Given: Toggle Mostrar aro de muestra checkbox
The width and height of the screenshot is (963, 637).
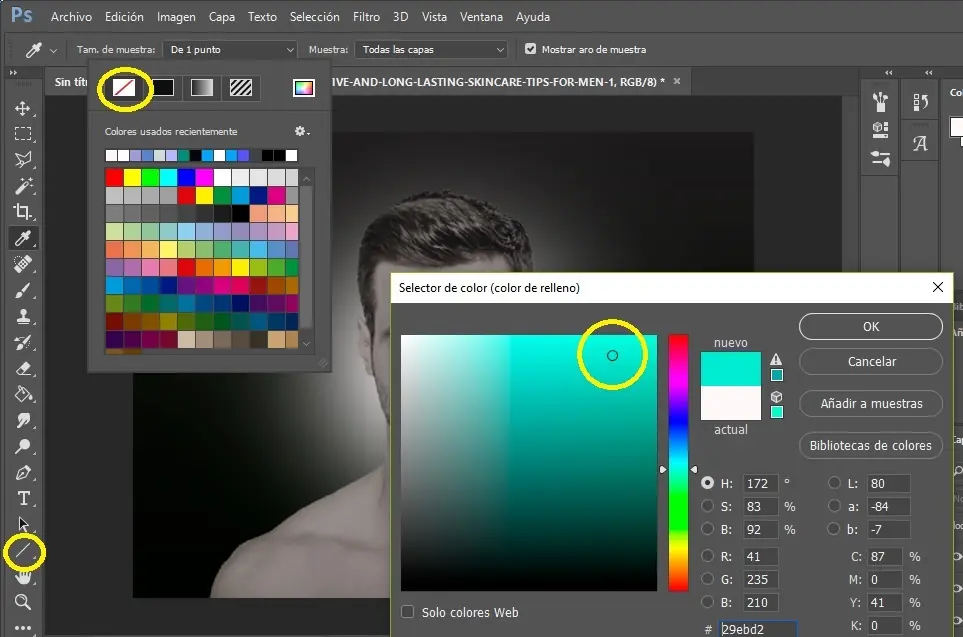Looking at the screenshot, I should pyautogui.click(x=531, y=49).
